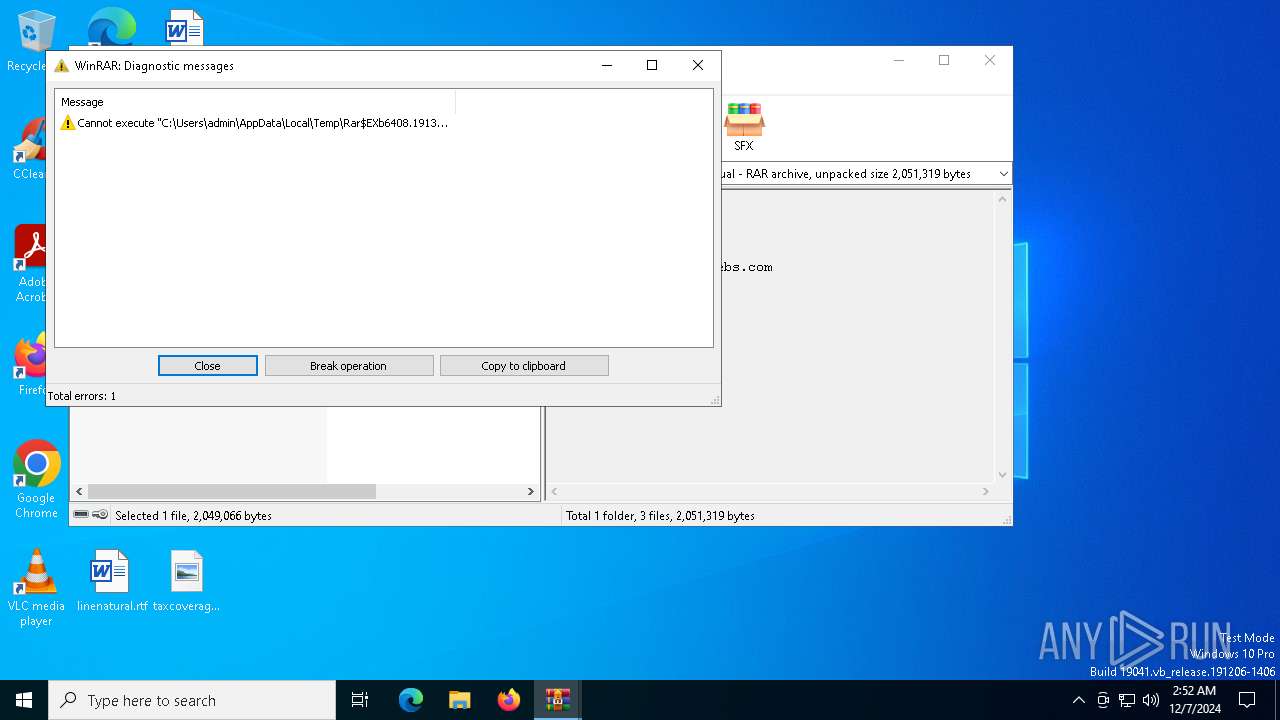Click the volume speaker icon in tray
Viewport: 1280px width, 720px height.
pos(1151,700)
